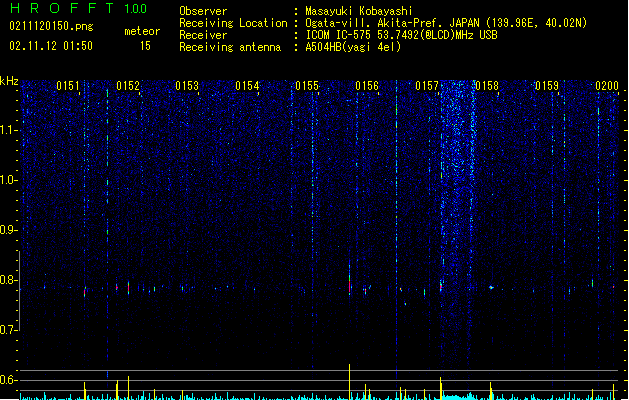629x400 pixels.
Task: Click the 0.8 kHz axis label
Action: pos(8,280)
